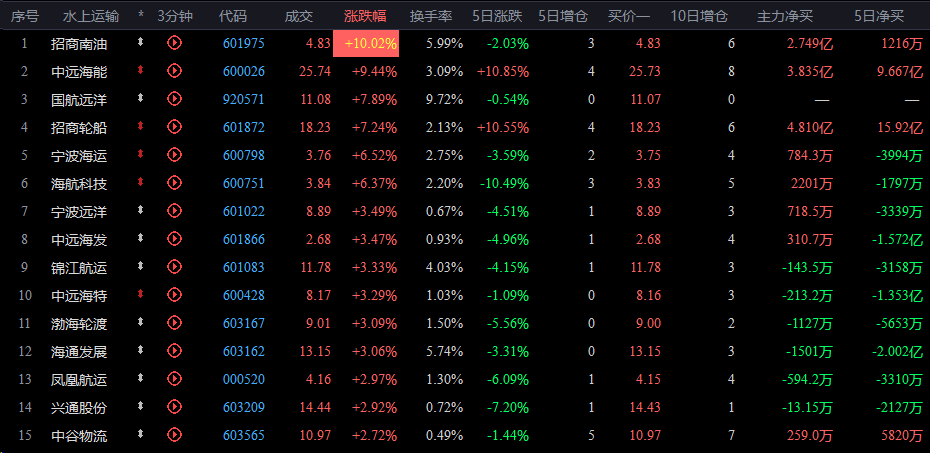Open the play circle icon beside 中谷物流
Screen dimensions: 930x453
pyautogui.click(x=175, y=435)
